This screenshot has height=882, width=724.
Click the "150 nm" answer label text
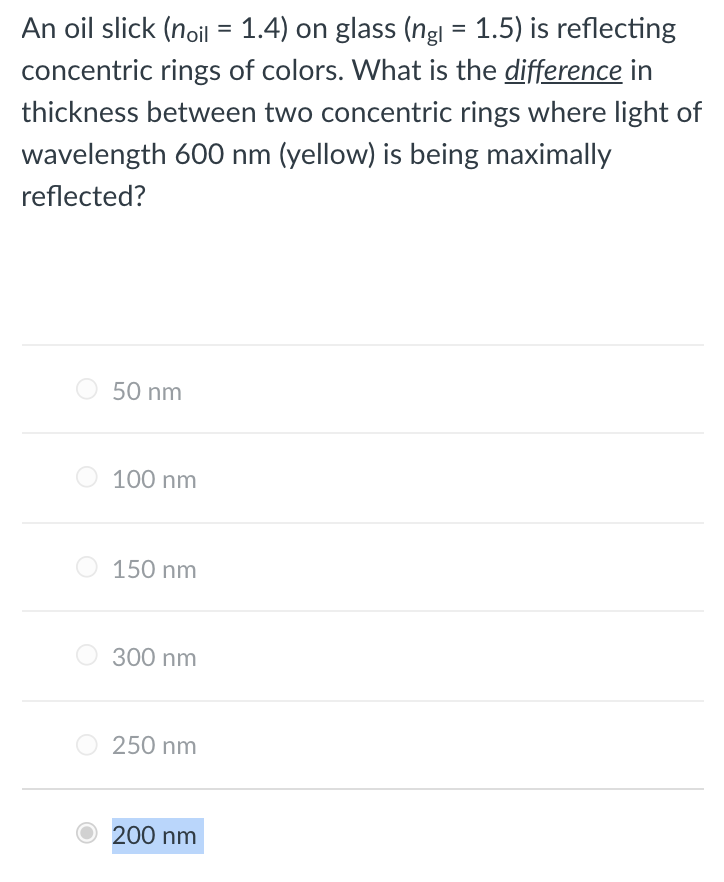coord(154,569)
